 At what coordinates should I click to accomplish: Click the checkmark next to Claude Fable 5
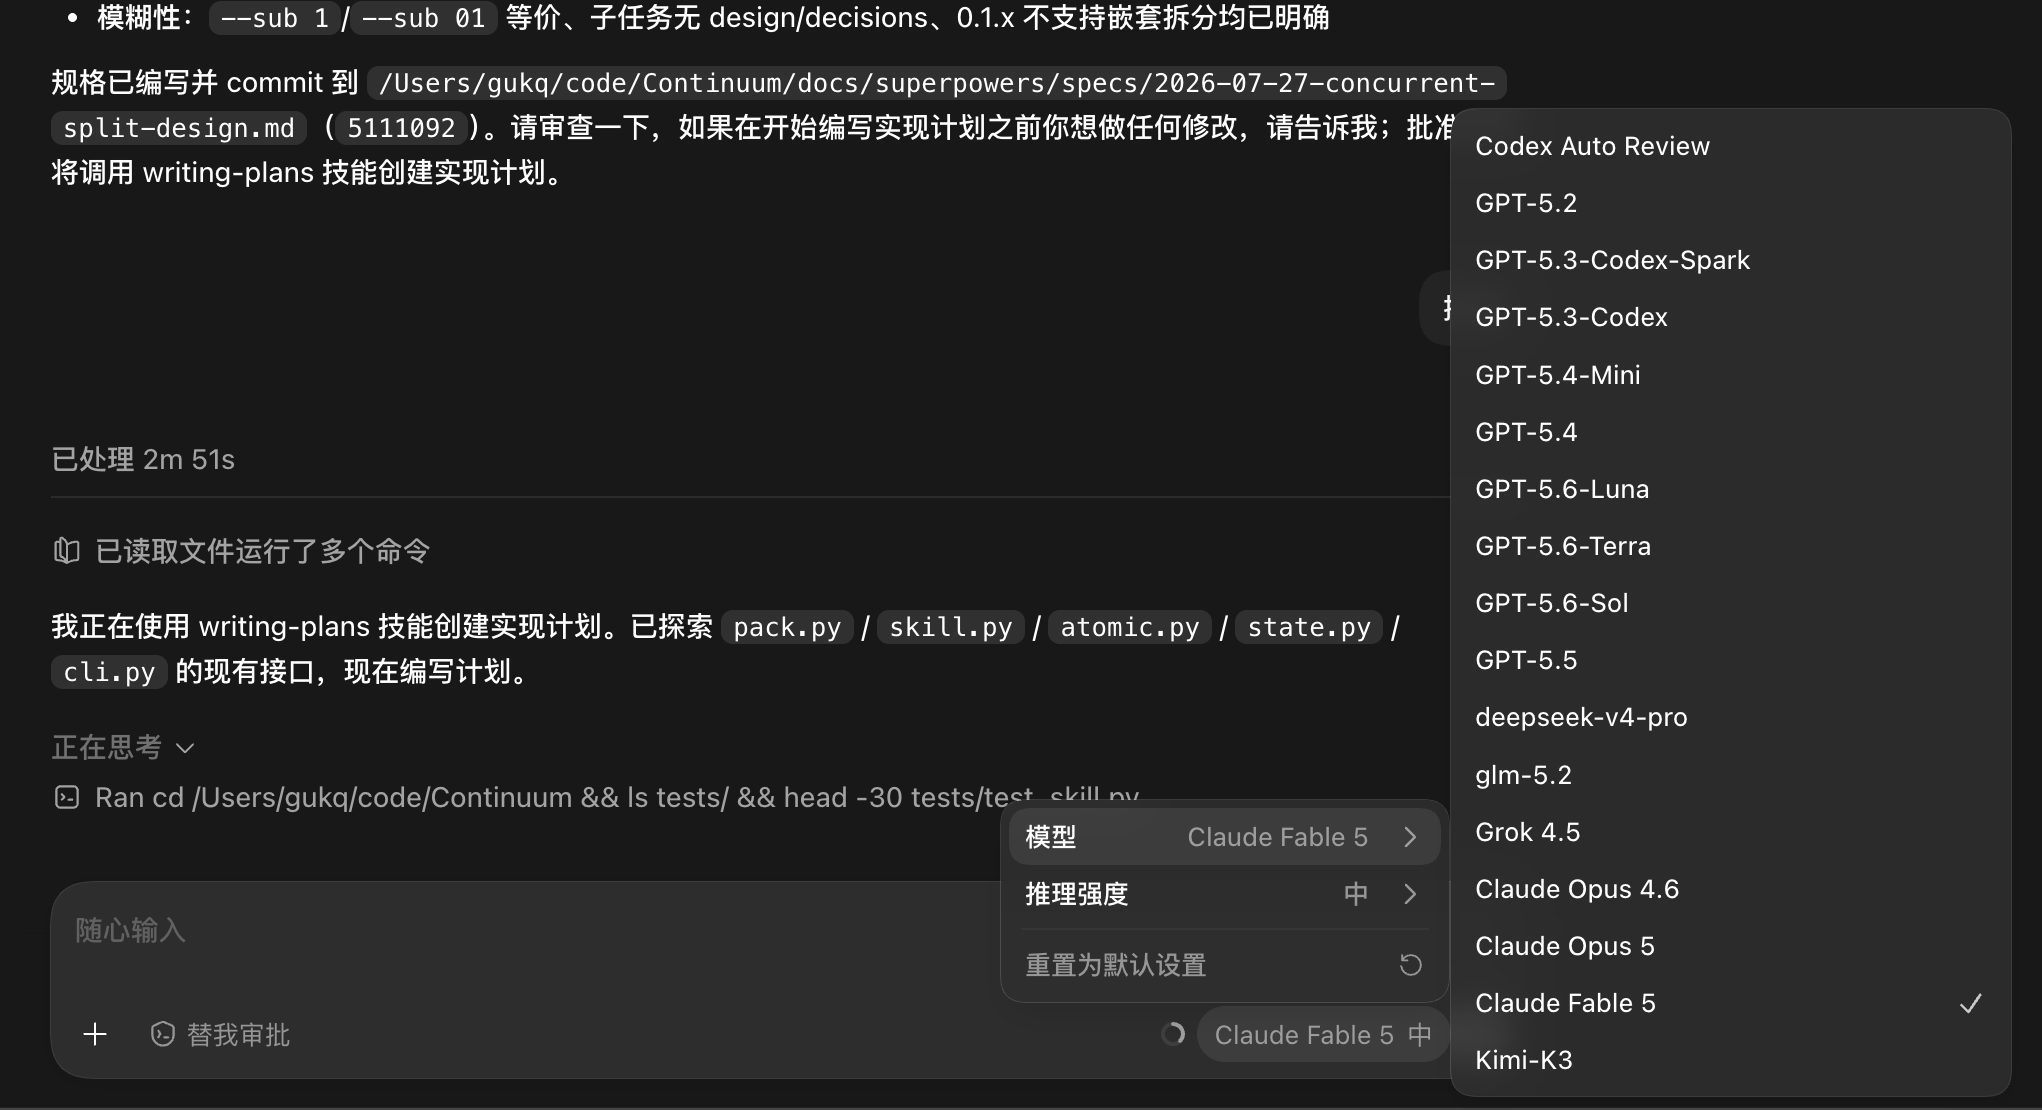(1970, 1003)
